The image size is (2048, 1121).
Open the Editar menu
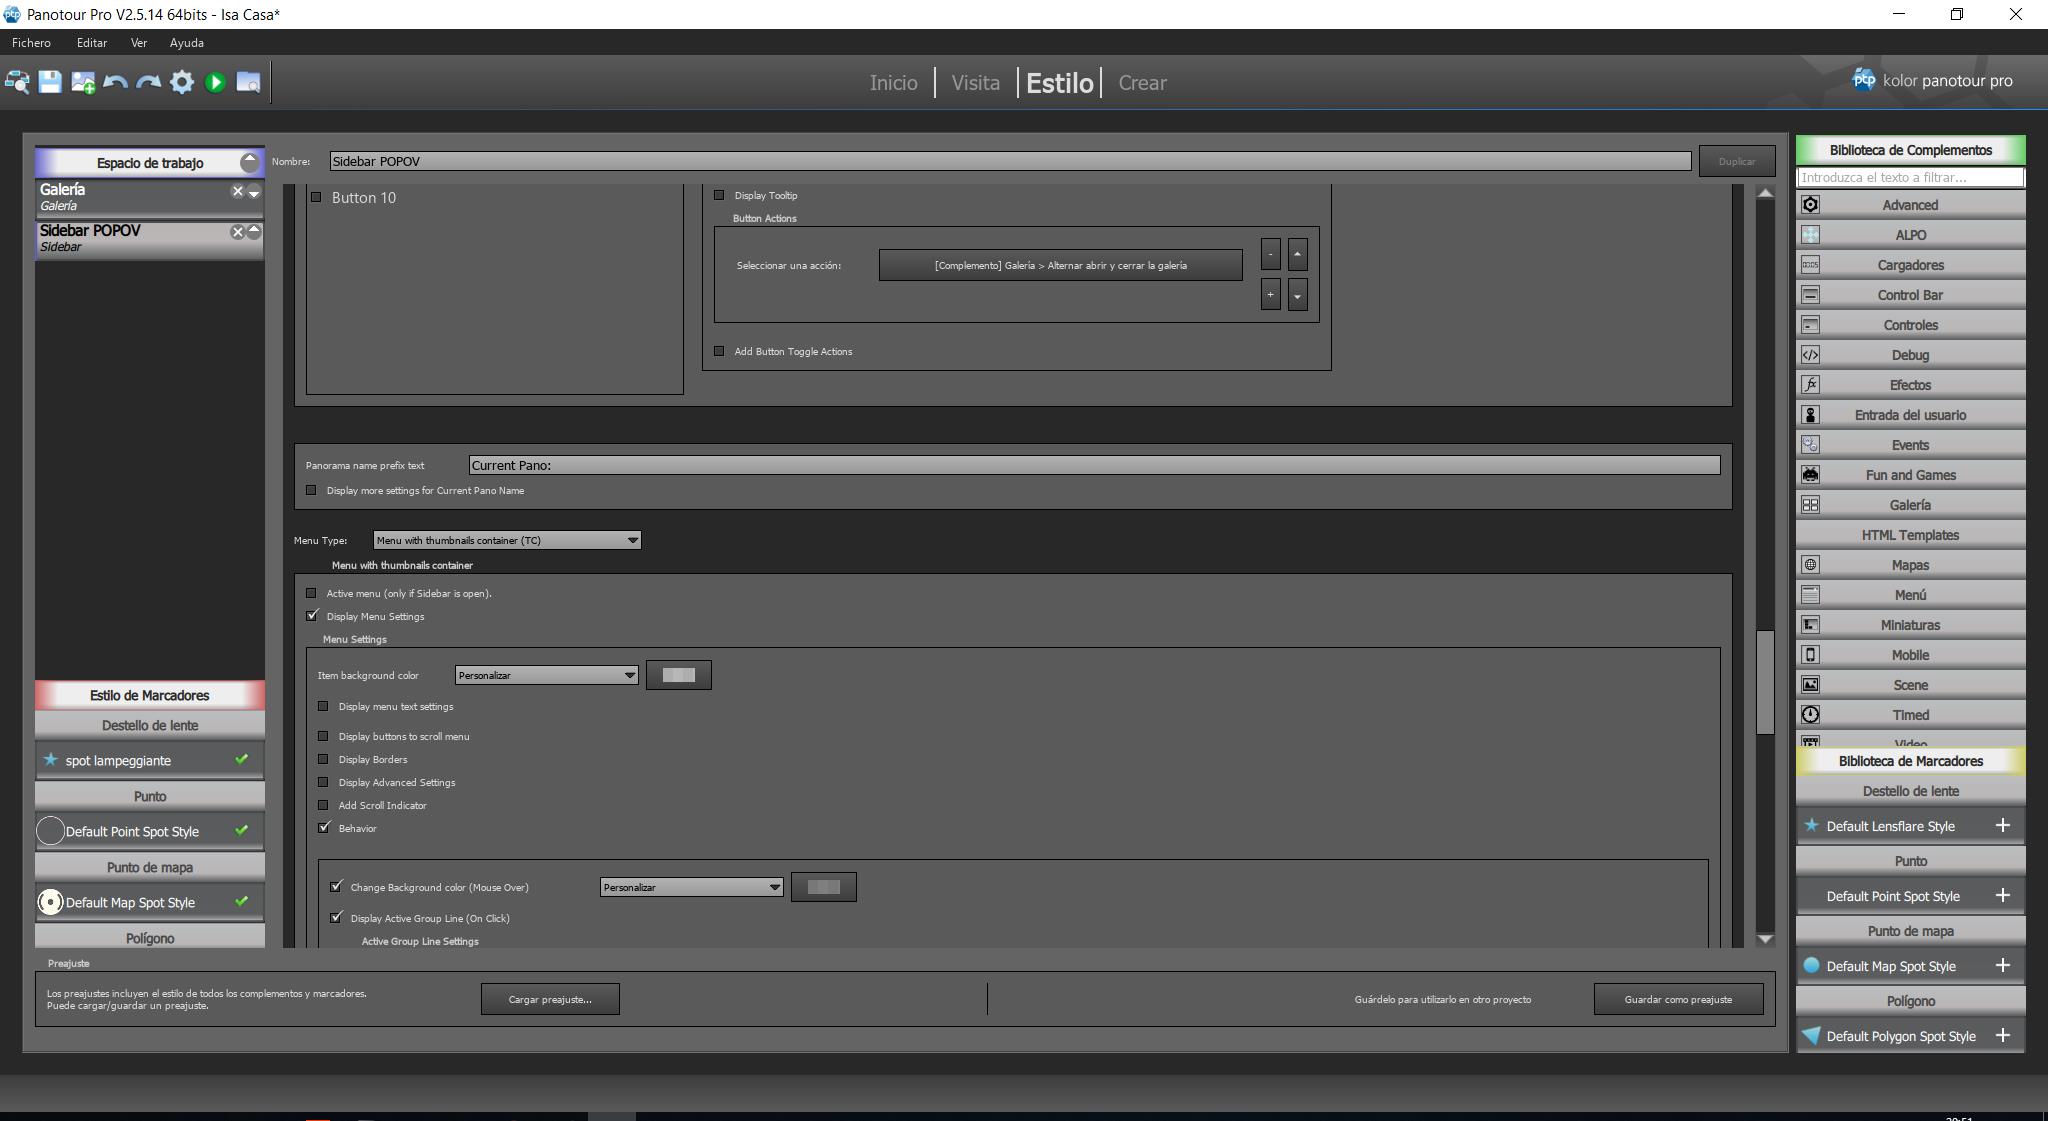[x=91, y=43]
